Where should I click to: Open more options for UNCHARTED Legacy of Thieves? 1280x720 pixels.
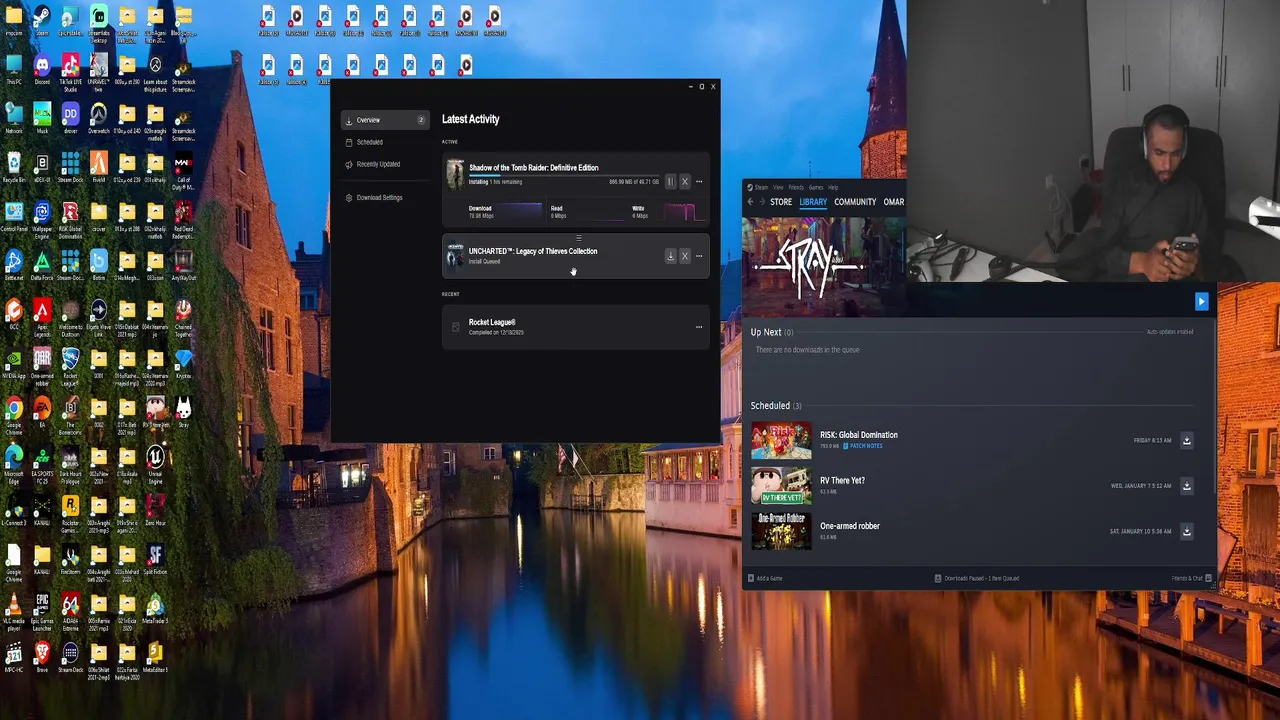pos(699,256)
